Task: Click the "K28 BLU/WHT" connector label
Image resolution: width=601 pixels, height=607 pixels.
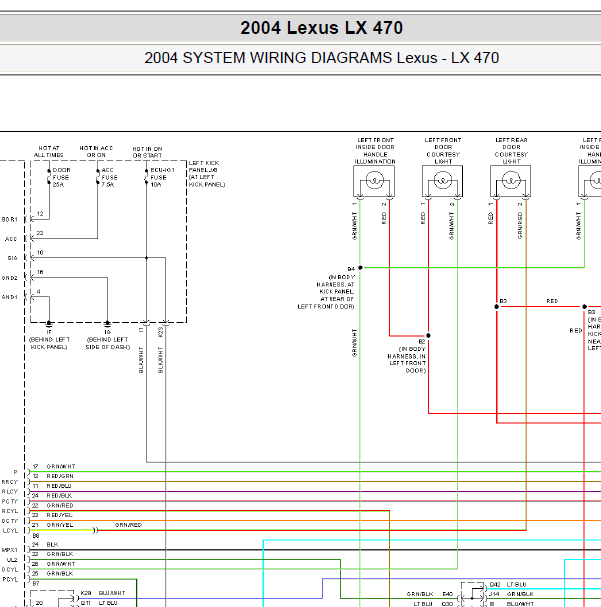Action: (103, 593)
